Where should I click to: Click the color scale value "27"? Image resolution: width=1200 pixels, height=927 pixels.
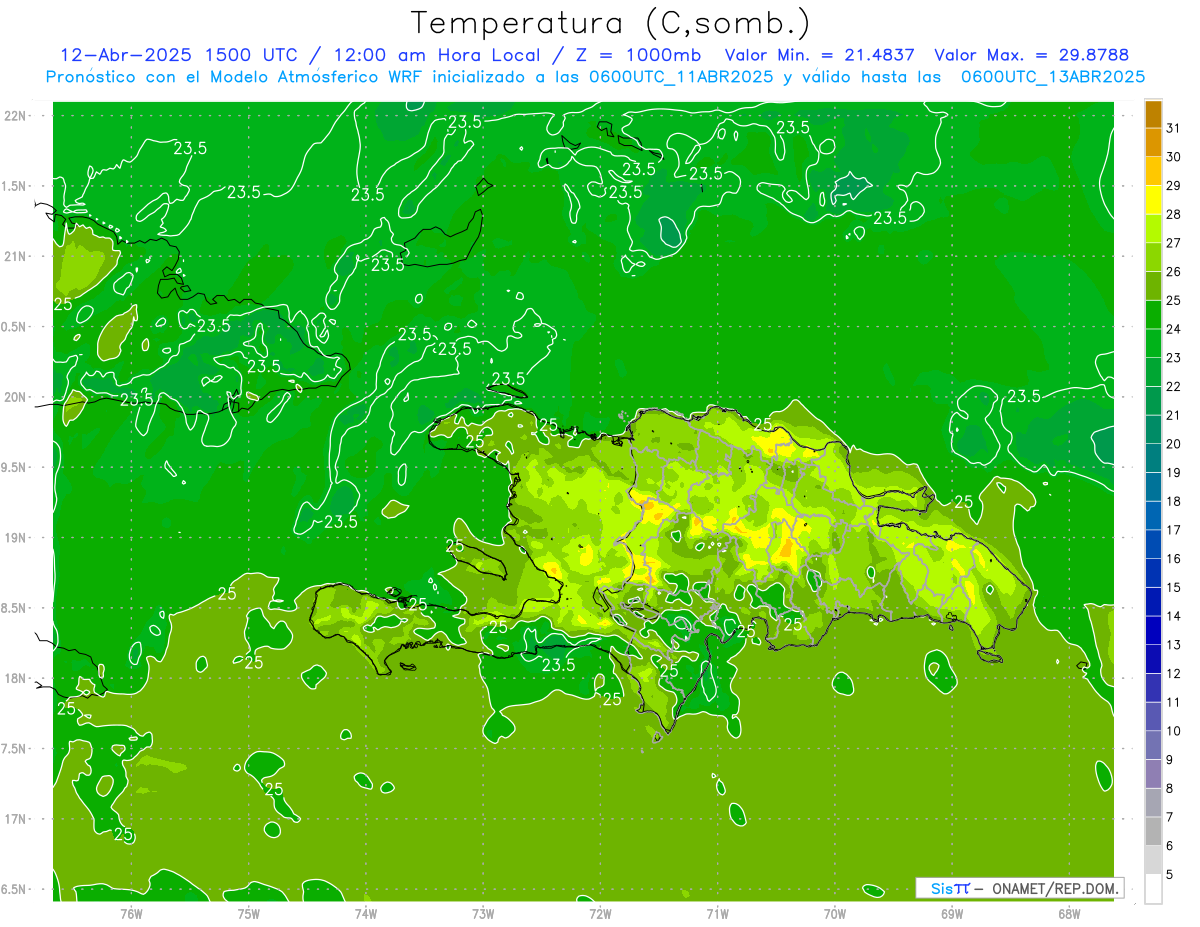[x=1174, y=243]
